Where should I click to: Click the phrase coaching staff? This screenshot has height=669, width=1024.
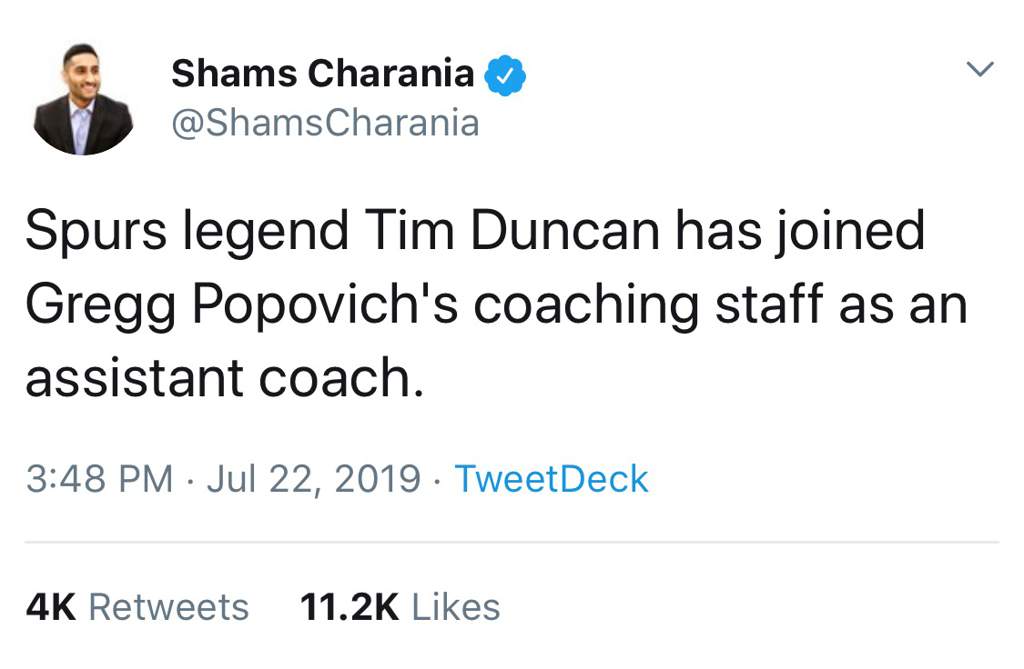647,306
